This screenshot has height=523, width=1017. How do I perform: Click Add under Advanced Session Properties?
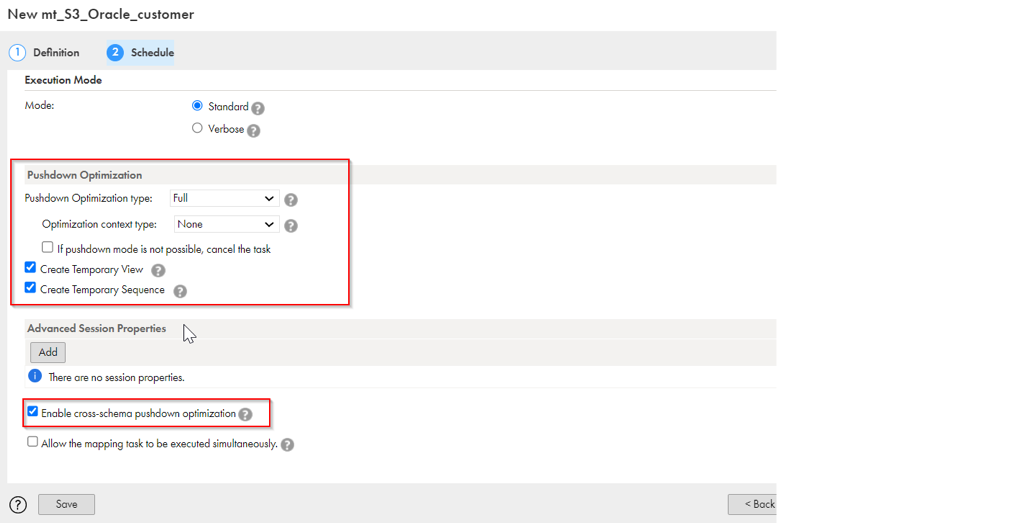click(x=48, y=352)
